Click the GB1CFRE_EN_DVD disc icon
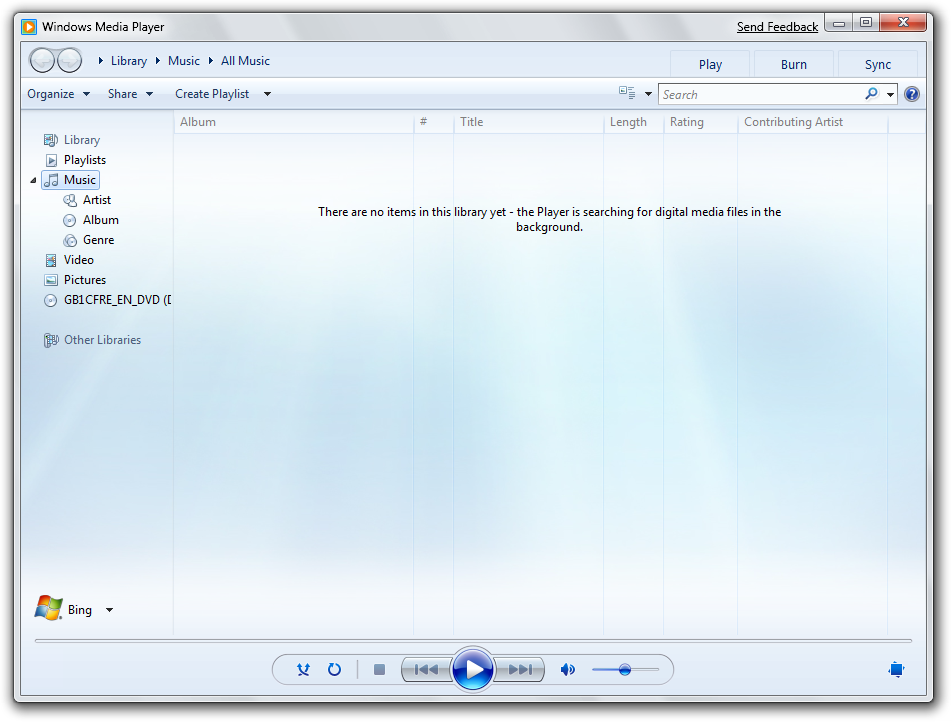The image size is (952, 722). [x=50, y=301]
